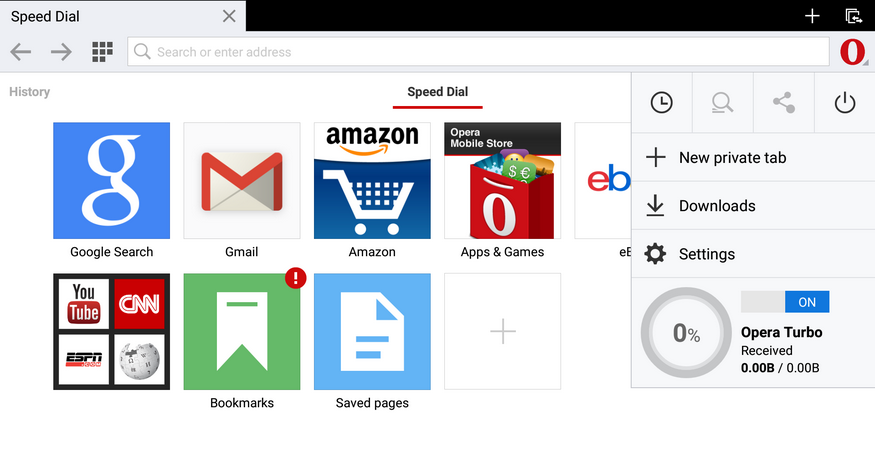Open the YouTube icon in the folder
The image size is (875, 475).
(x=84, y=304)
